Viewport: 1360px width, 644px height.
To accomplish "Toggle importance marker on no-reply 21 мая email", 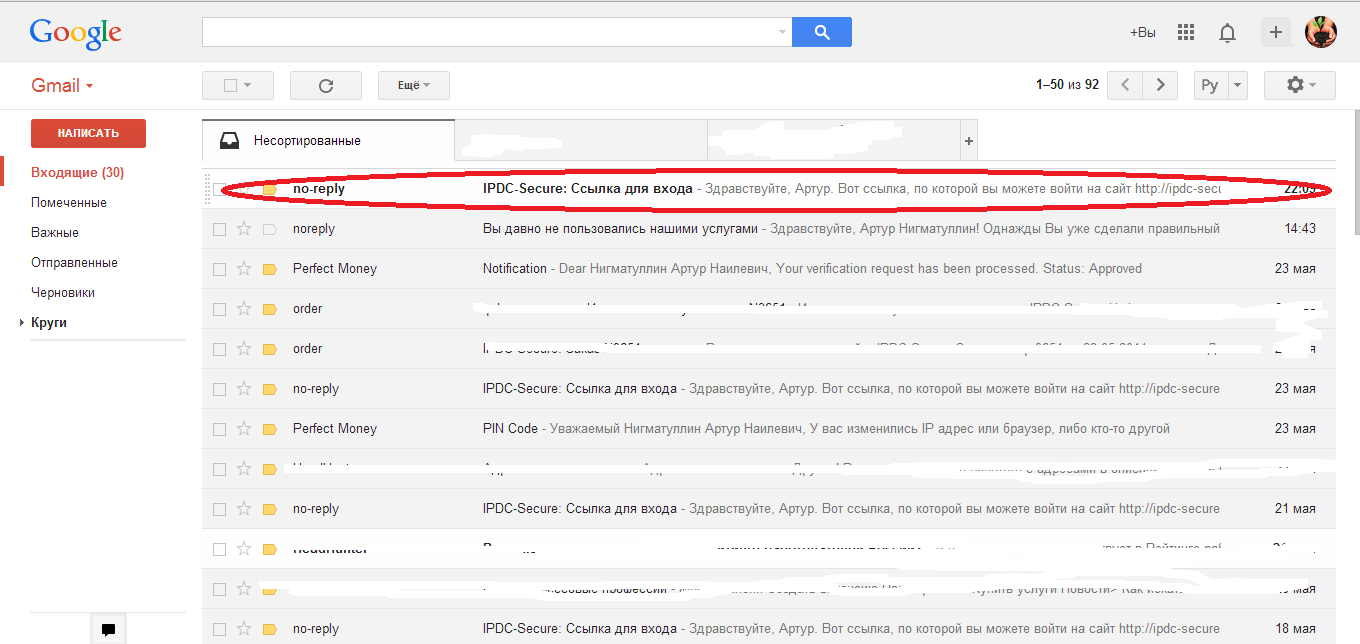I will pyautogui.click(x=269, y=509).
